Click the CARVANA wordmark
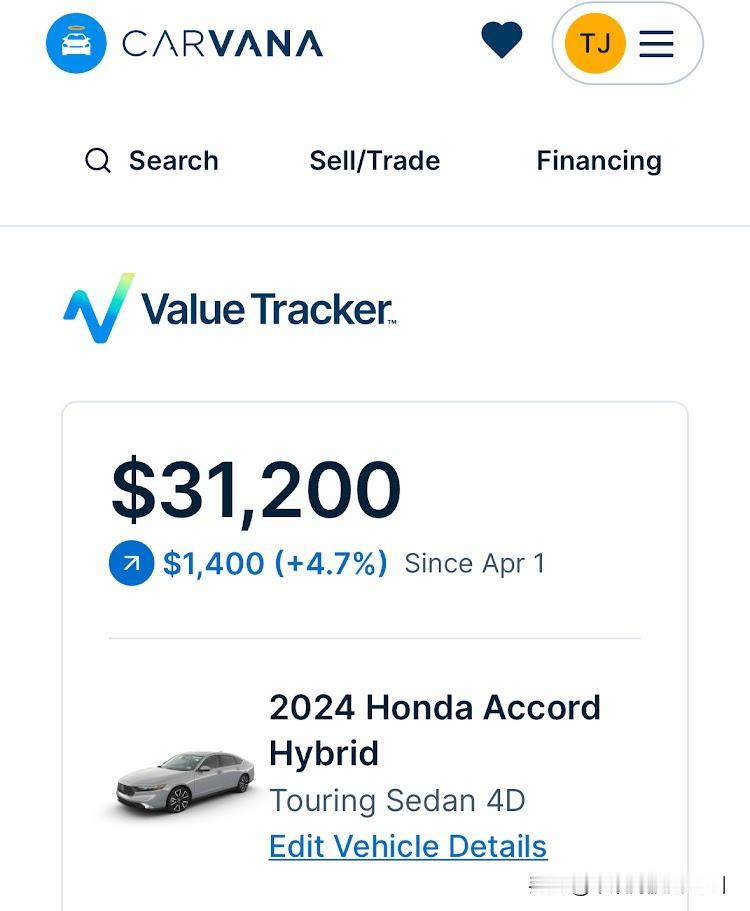This screenshot has height=911, width=750. 223,44
